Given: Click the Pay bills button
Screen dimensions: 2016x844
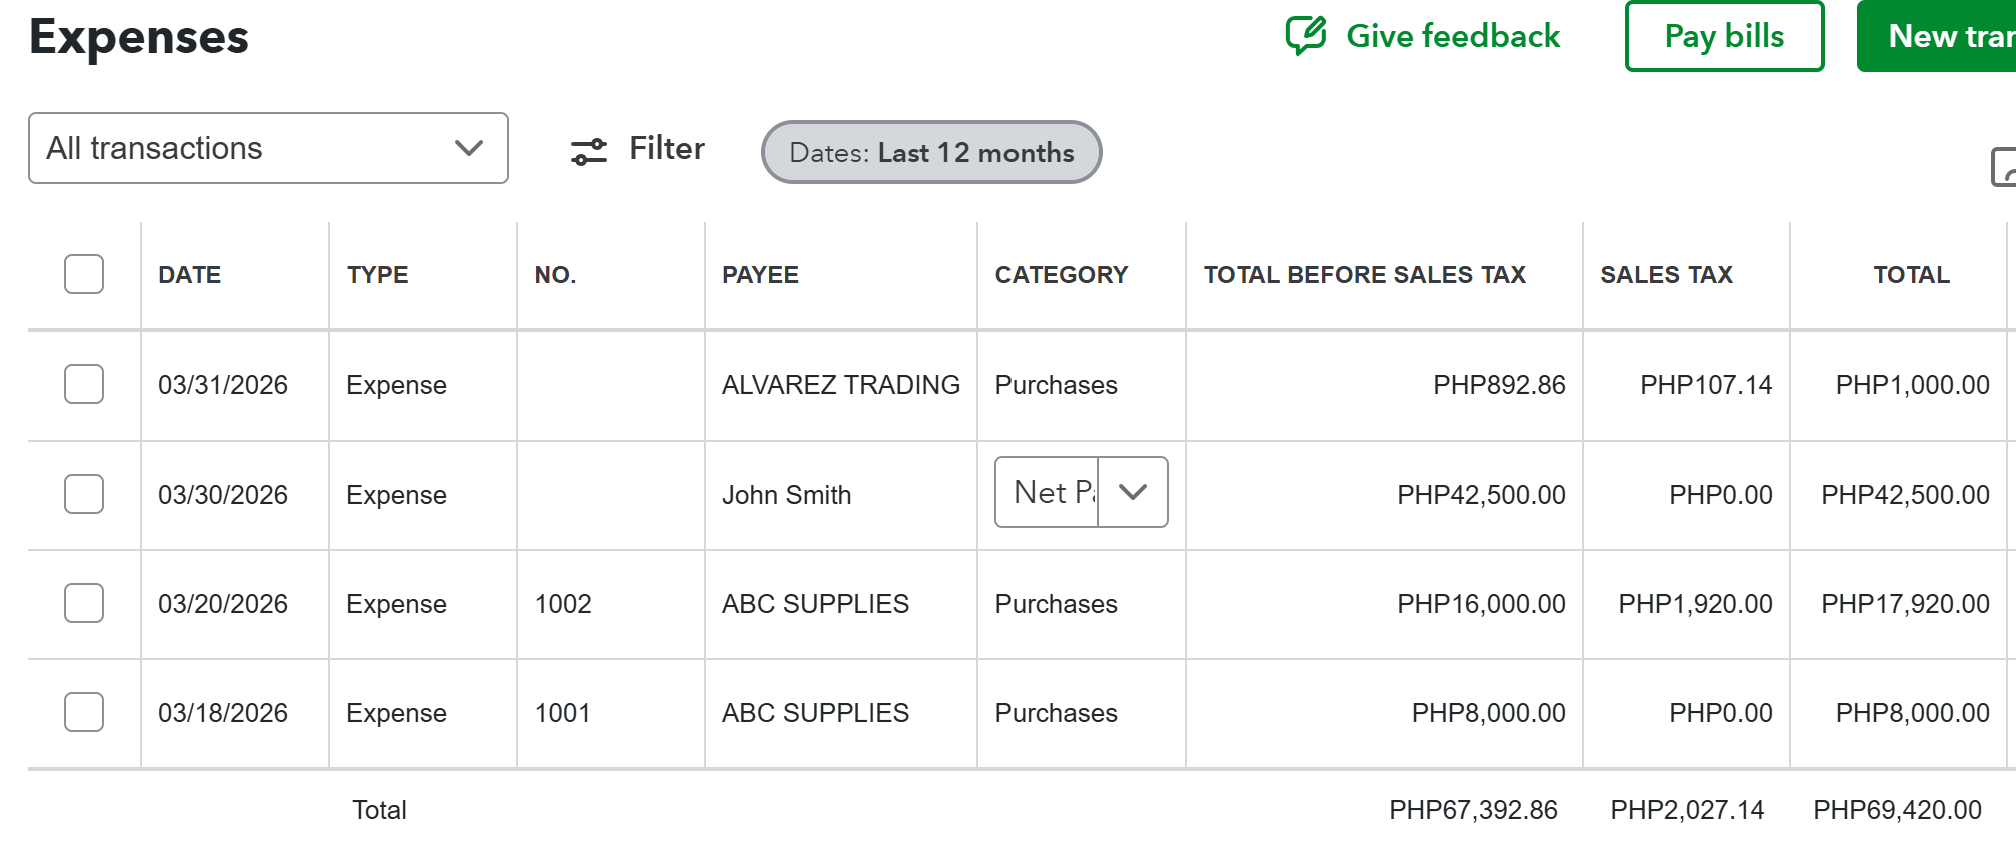Looking at the screenshot, I should [x=1724, y=36].
